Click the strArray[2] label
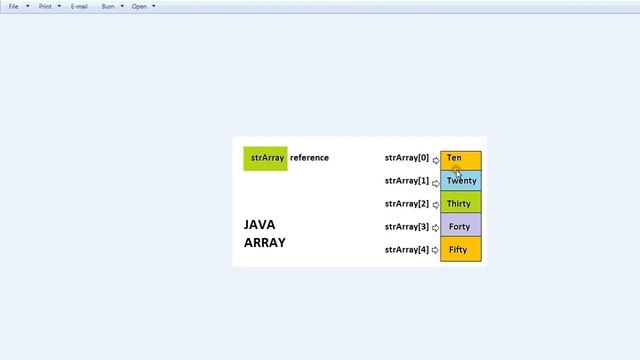 (x=407, y=203)
